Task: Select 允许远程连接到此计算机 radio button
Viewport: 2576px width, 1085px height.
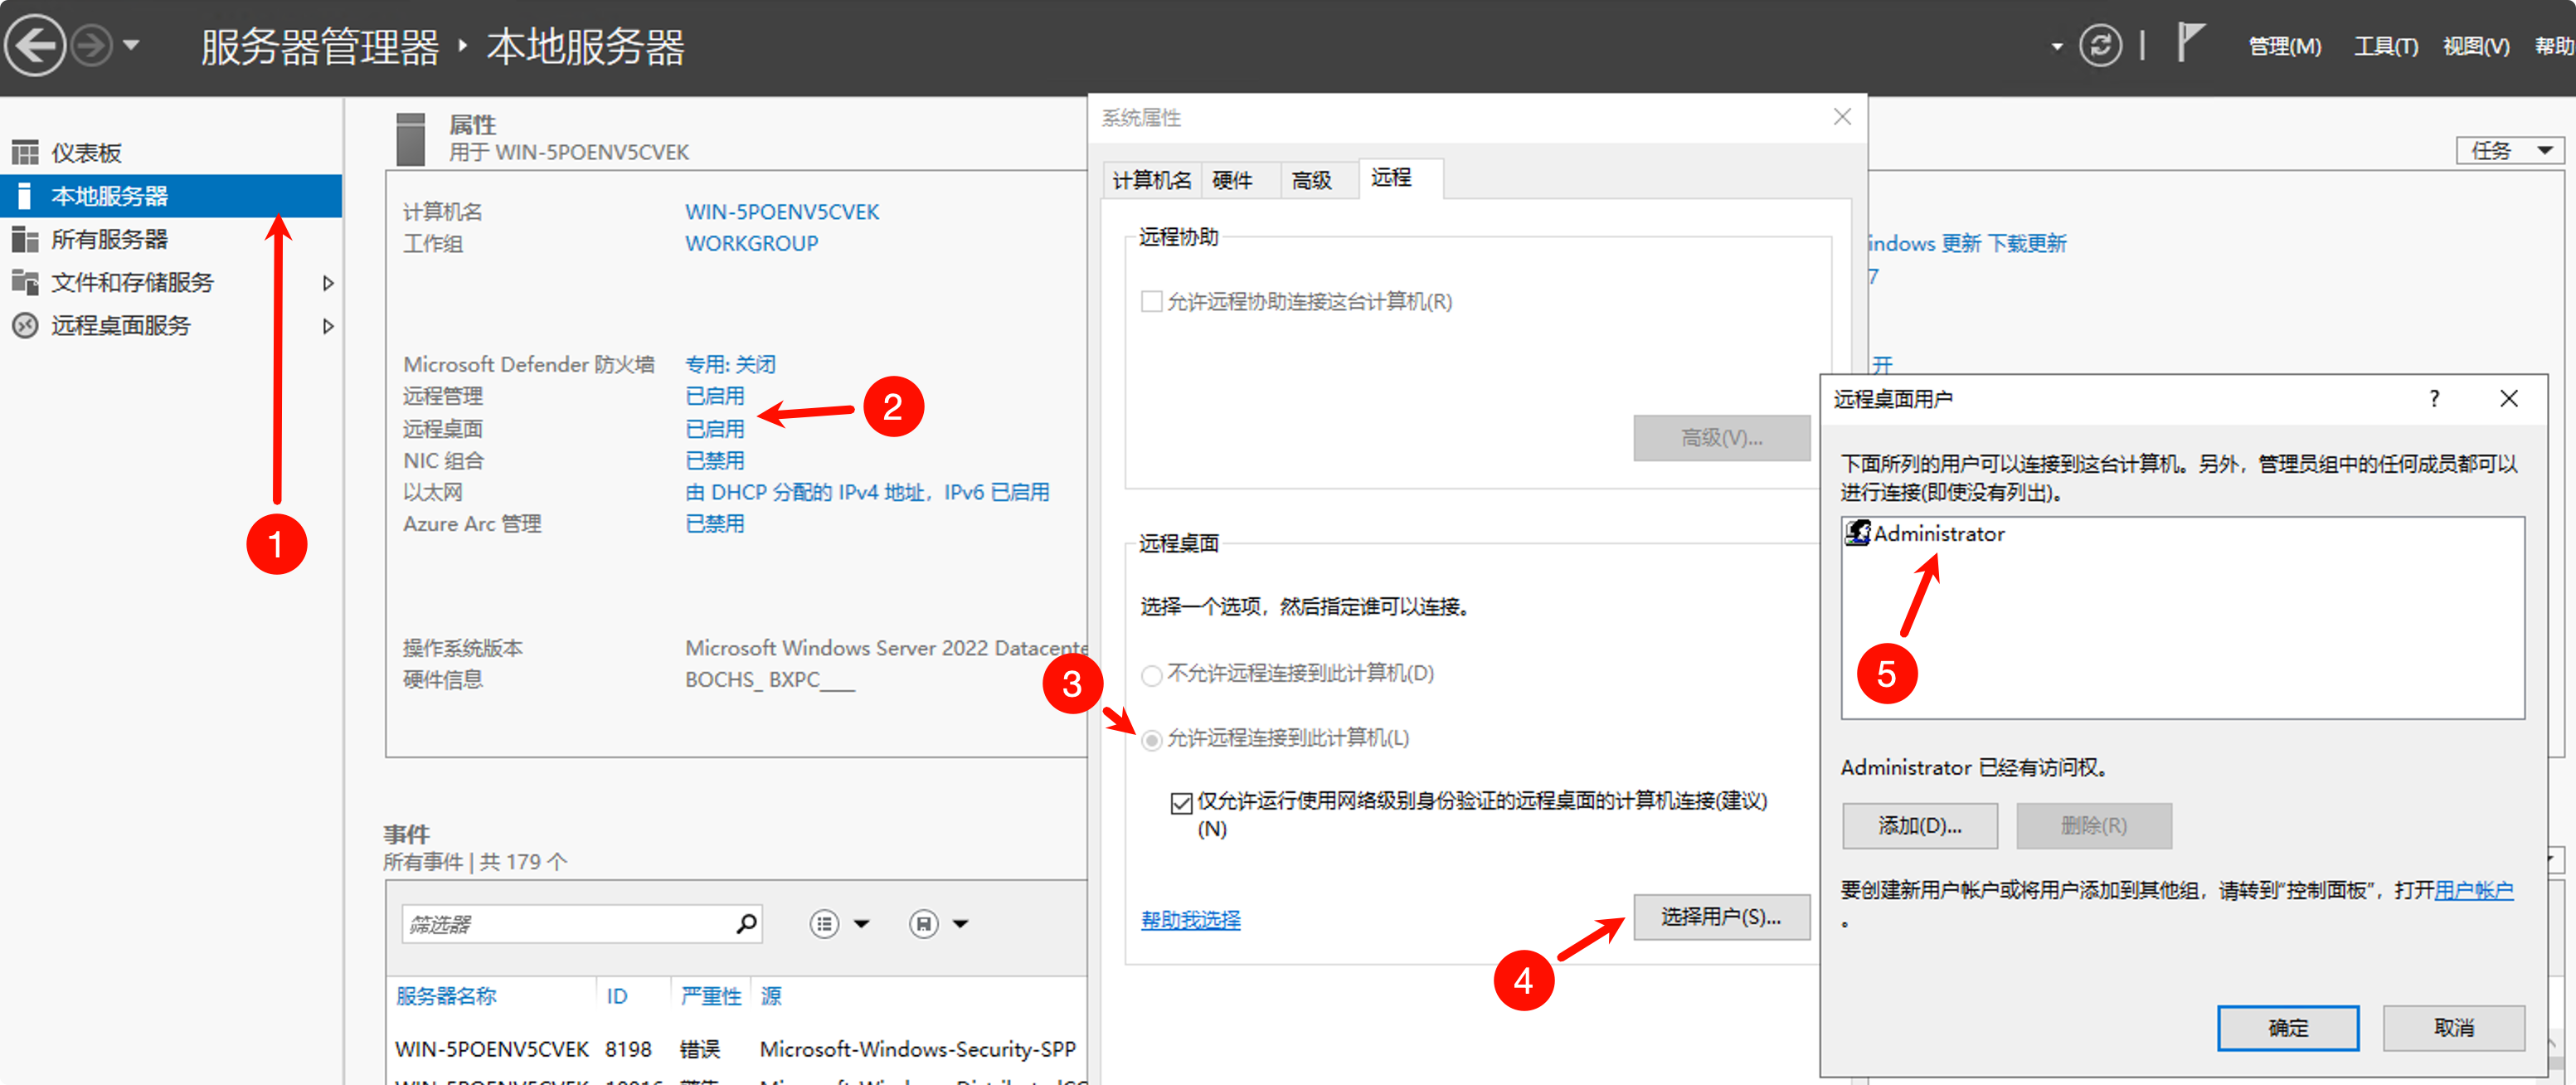Action: 1151,739
